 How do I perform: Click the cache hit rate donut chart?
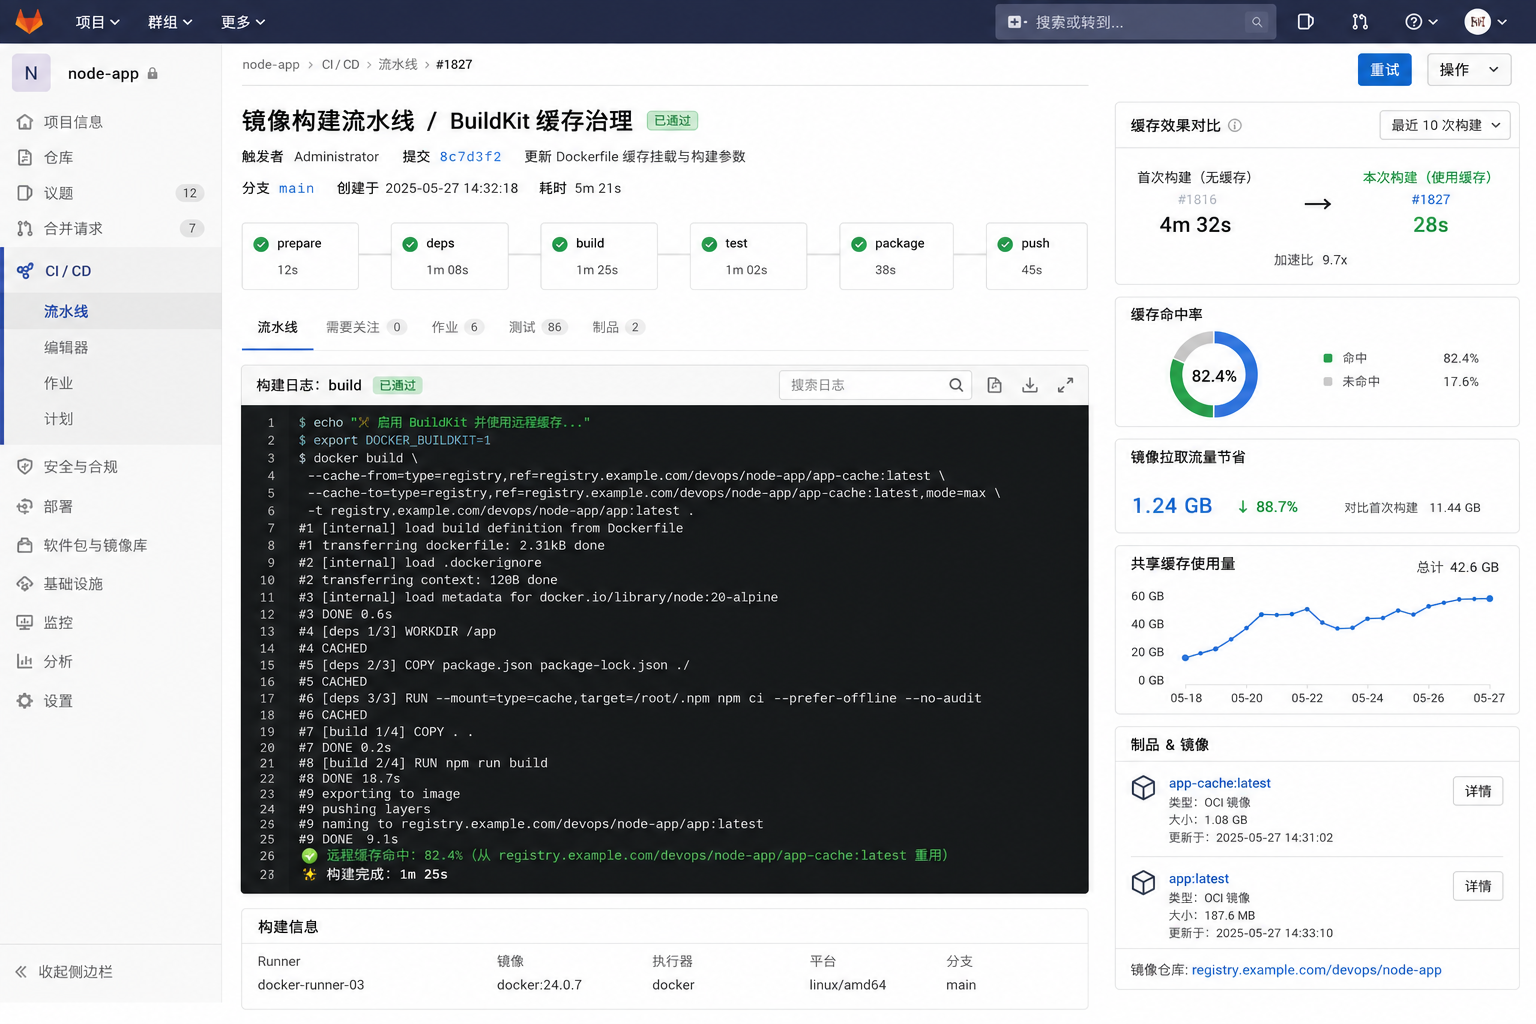point(1214,375)
